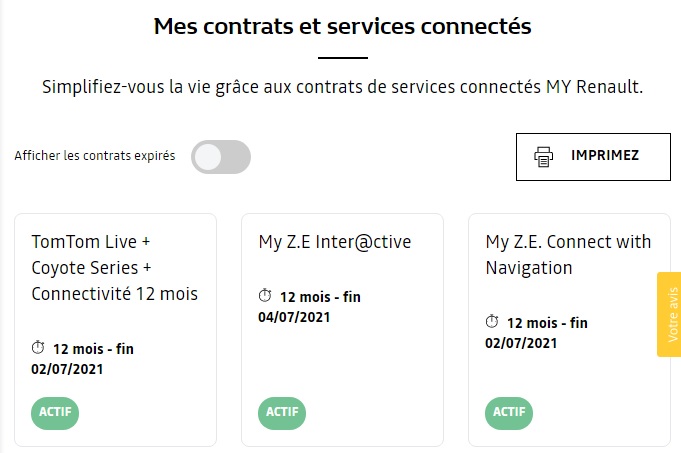Click ACTIF badge on My Z.E Inter@ctive card

click(x=282, y=413)
